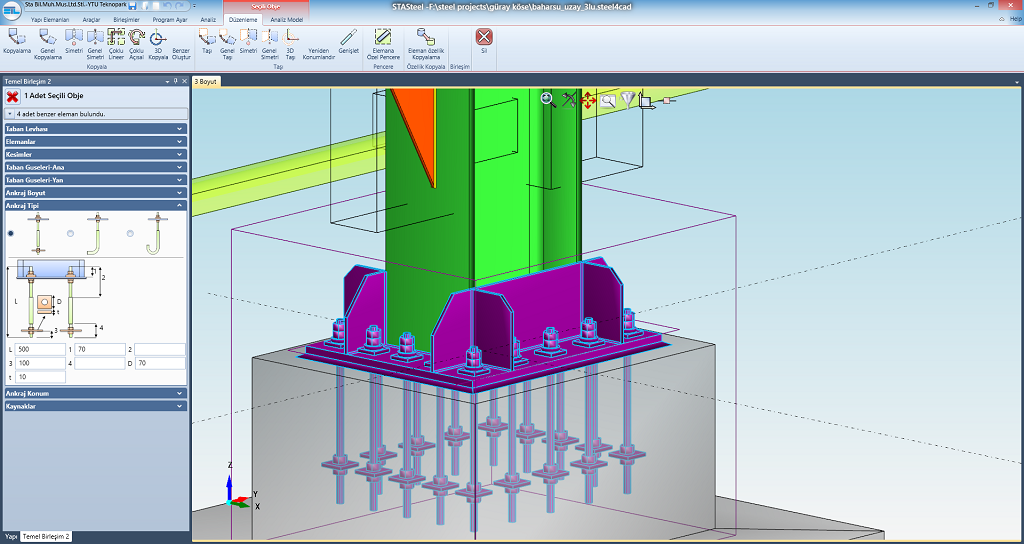Viewport: 1024px width, 544px height.
Task: Select the Genişlet extend tool
Action: [x=348, y=38]
